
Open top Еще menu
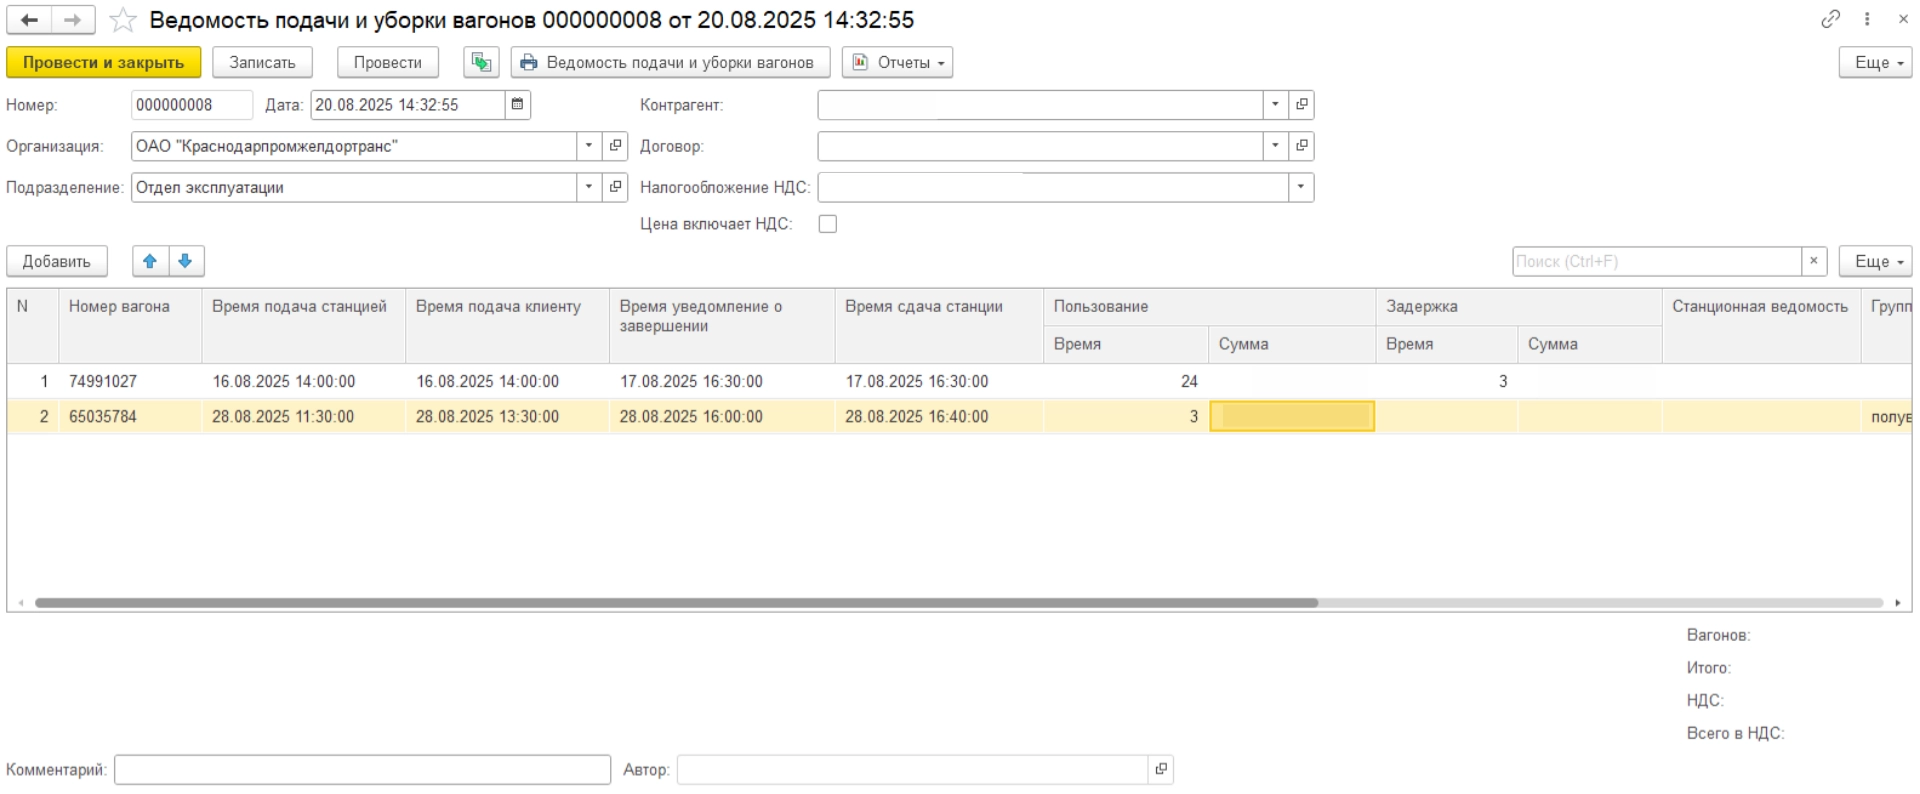pos(1875,62)
